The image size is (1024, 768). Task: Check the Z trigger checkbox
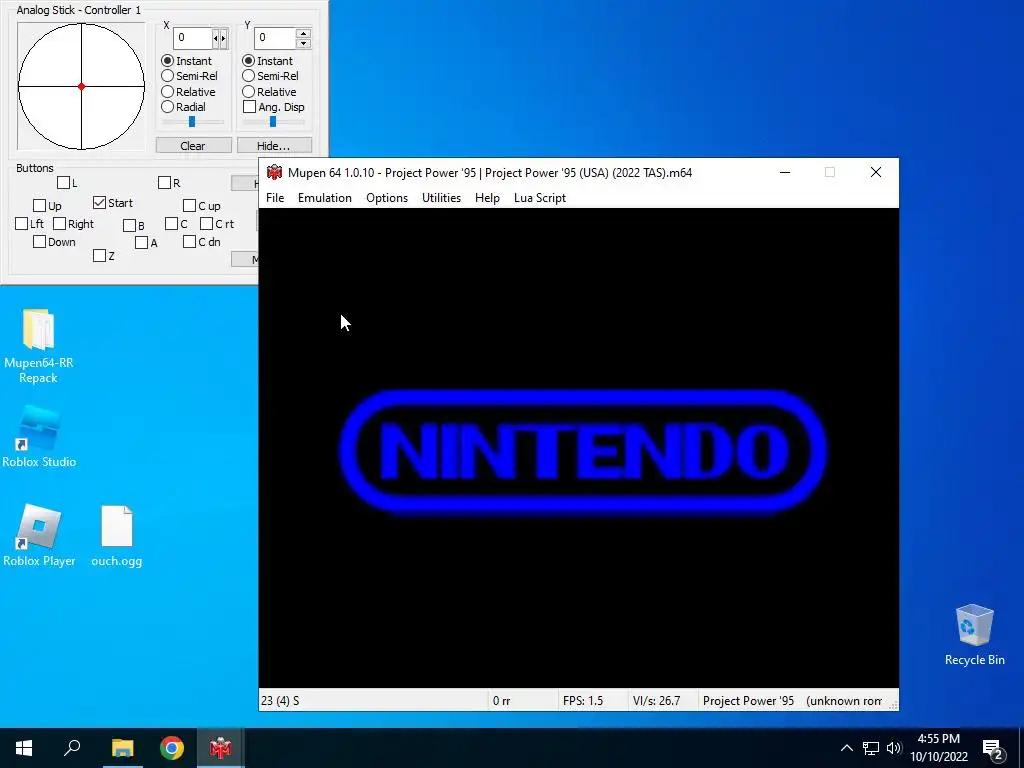[99, 256]
